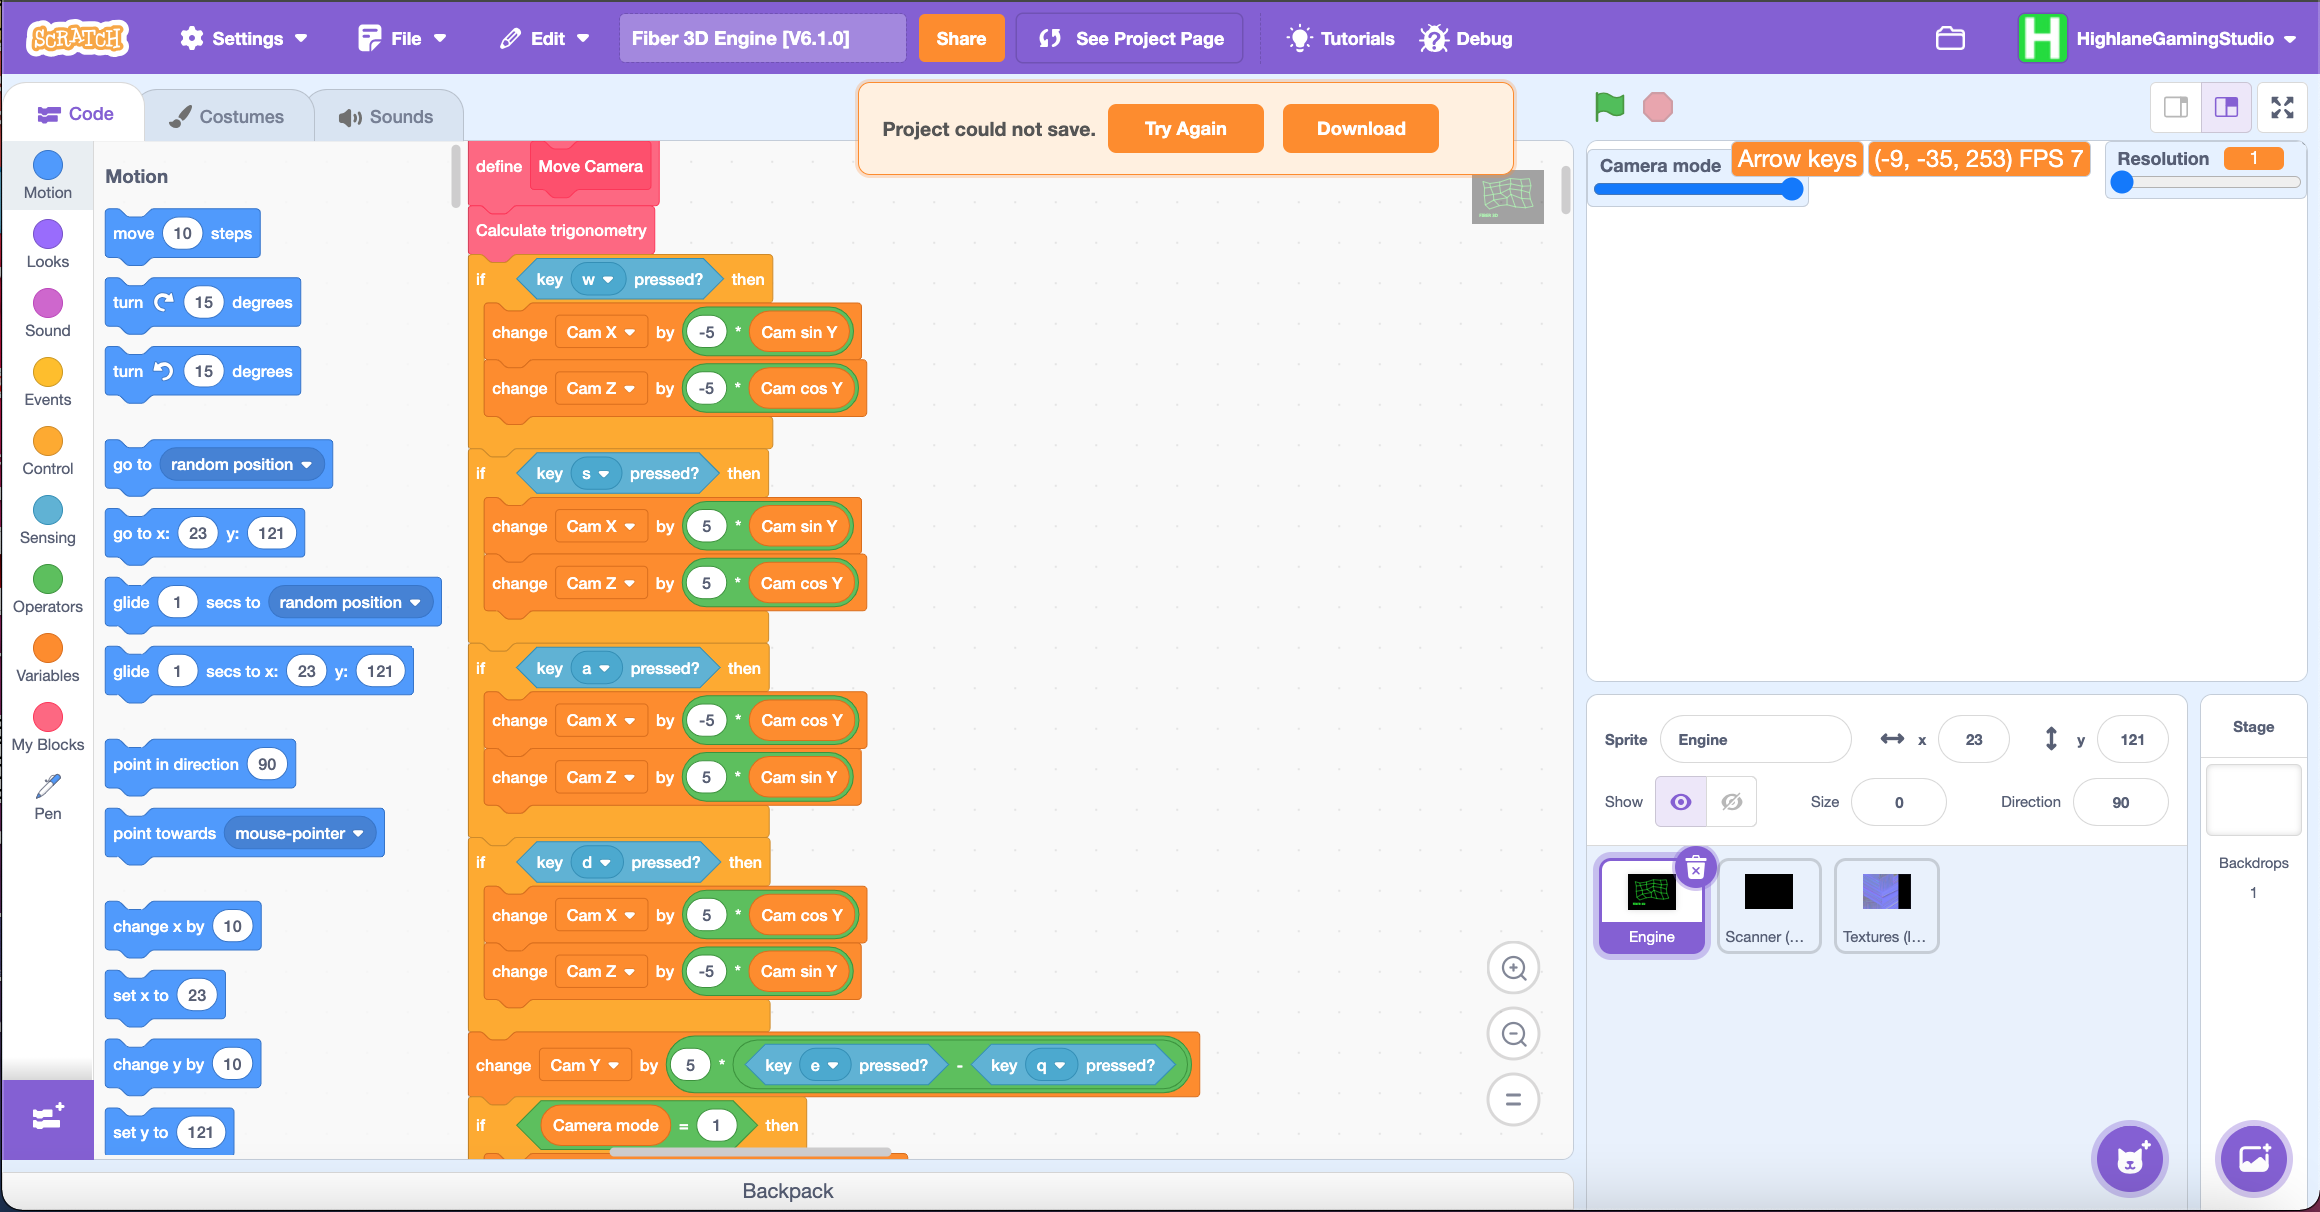
Task: Select the Scanner sprite thumbnail
Action: tap(1769, 907)
